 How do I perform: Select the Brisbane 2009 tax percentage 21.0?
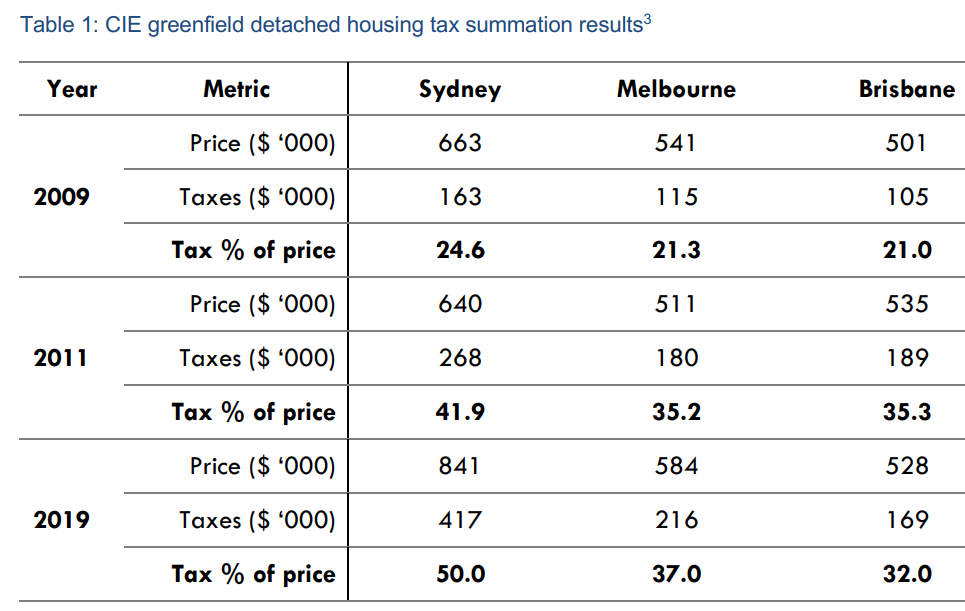907,251
